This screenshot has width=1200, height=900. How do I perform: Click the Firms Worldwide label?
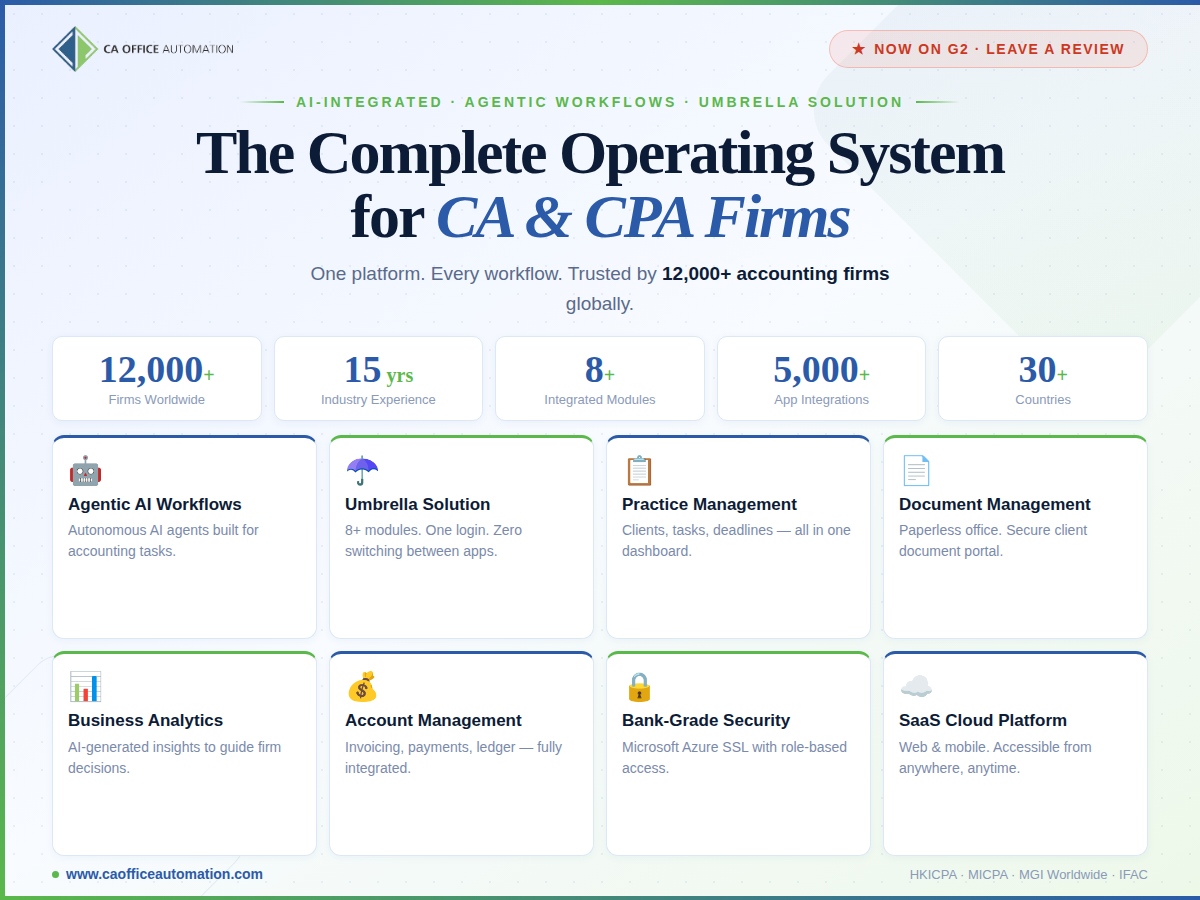tap(157, 400)
